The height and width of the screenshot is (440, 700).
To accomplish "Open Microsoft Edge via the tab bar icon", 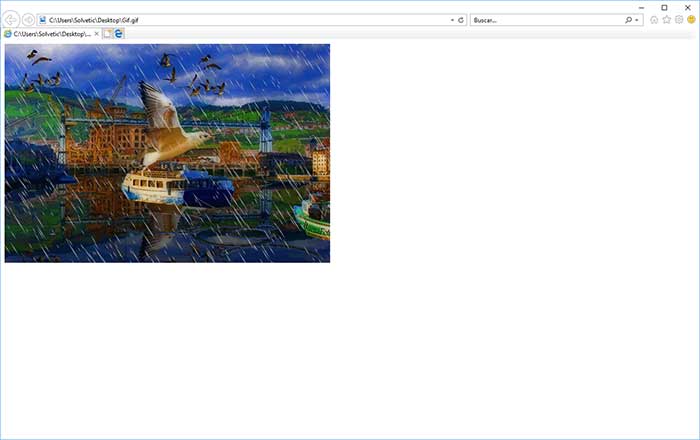I will point(119,34).
